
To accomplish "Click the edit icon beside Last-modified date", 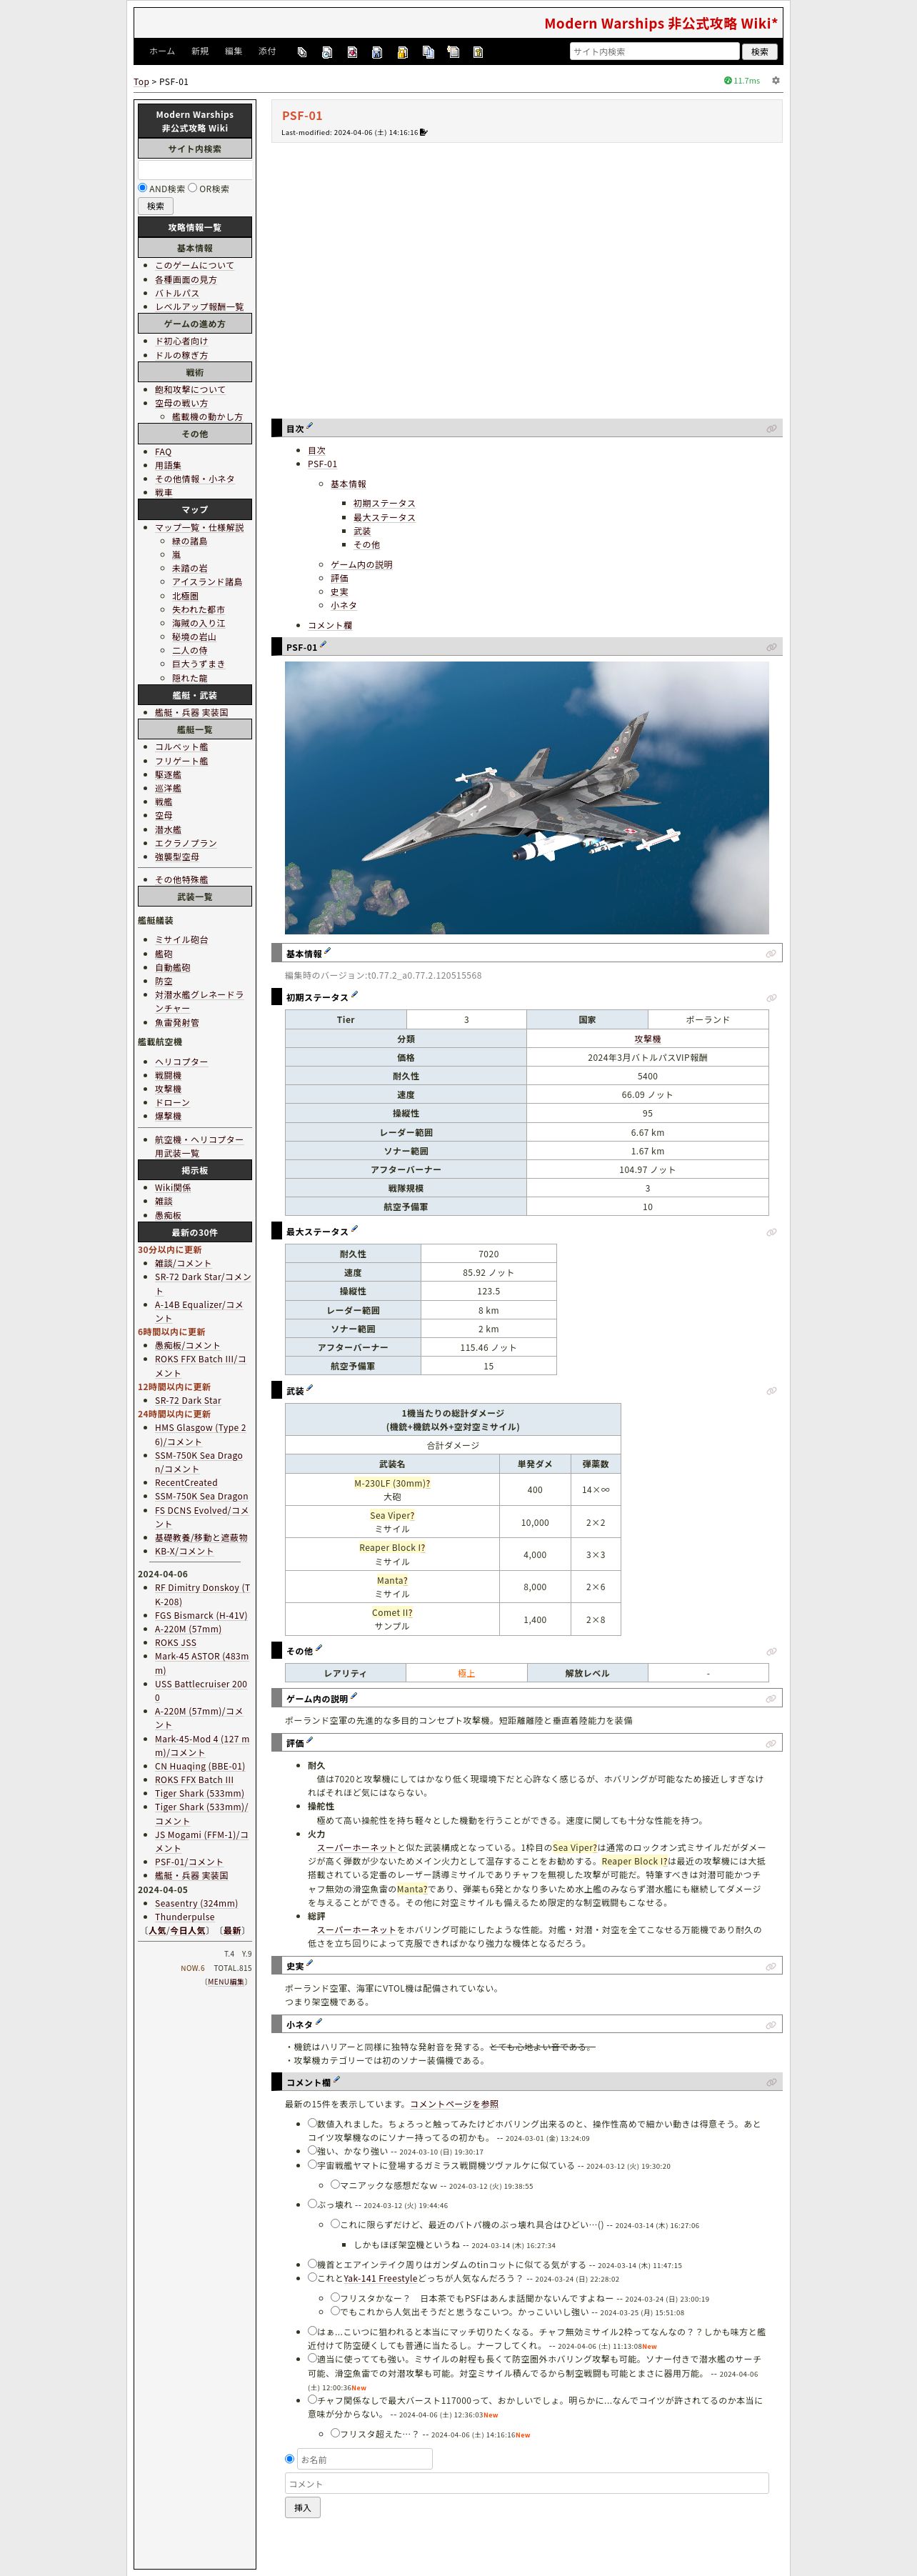I will point(424,132).
